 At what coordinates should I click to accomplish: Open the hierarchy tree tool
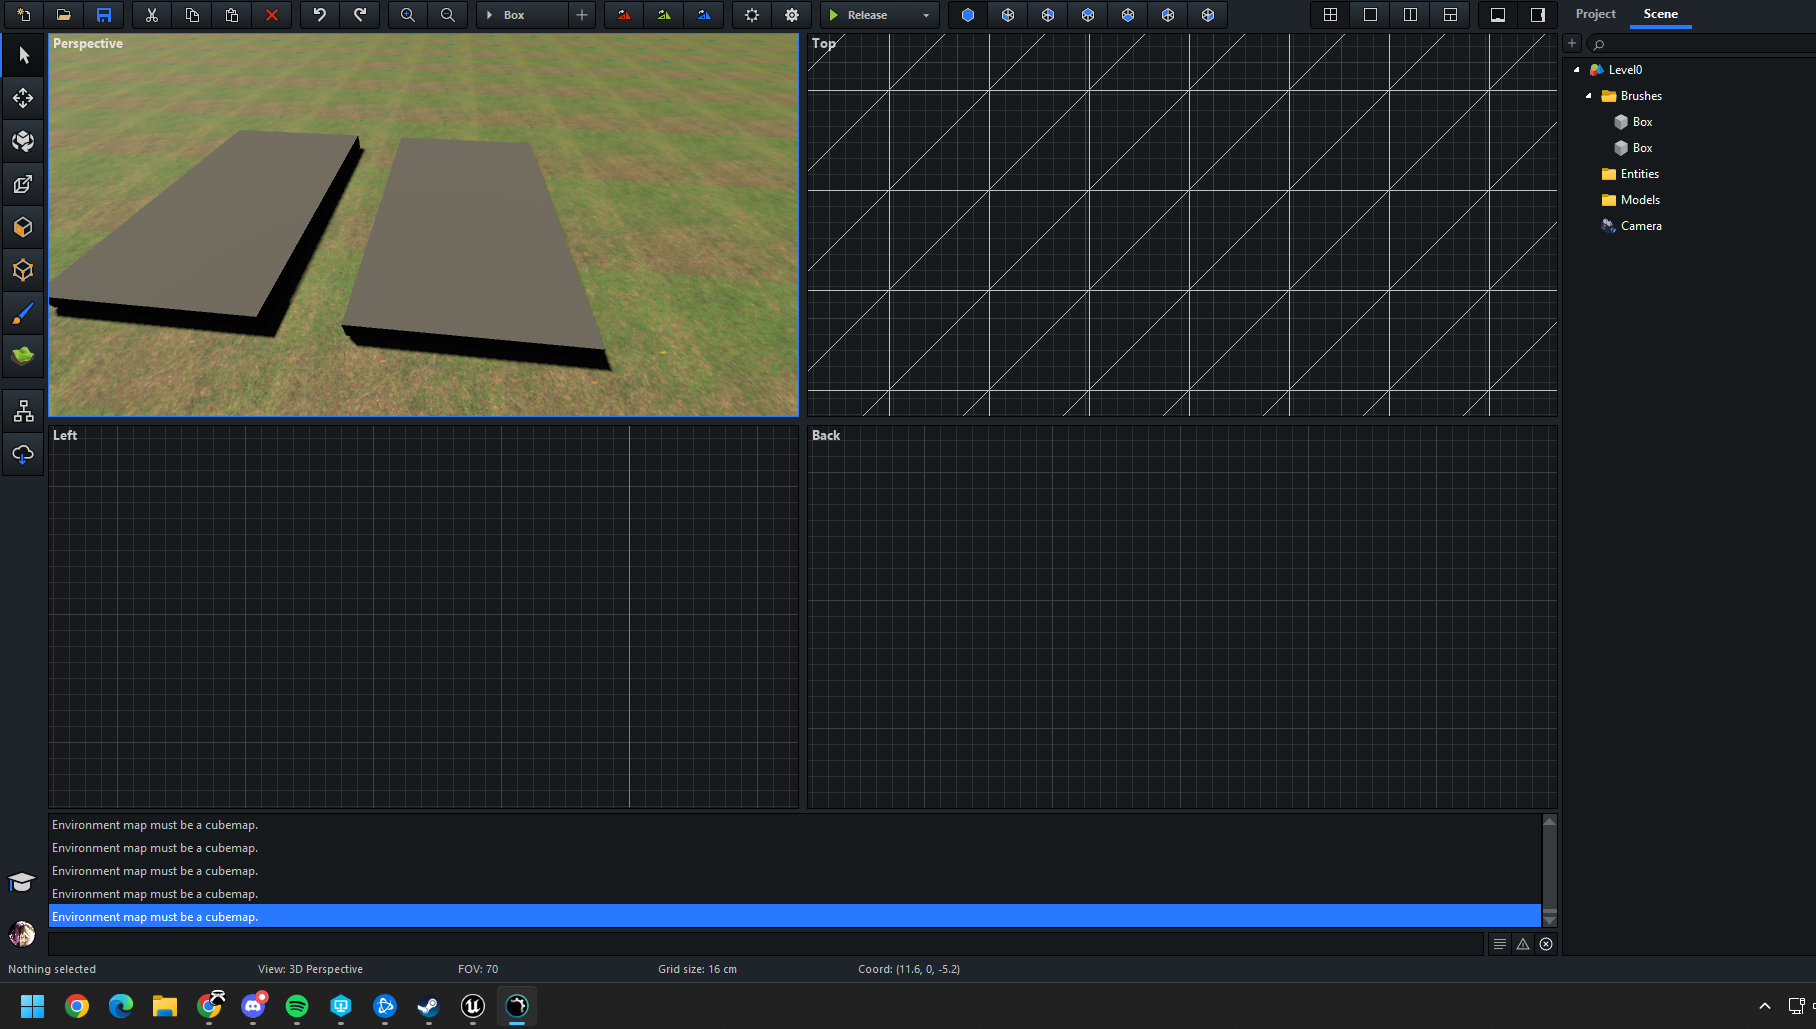[x=23, y=411]
